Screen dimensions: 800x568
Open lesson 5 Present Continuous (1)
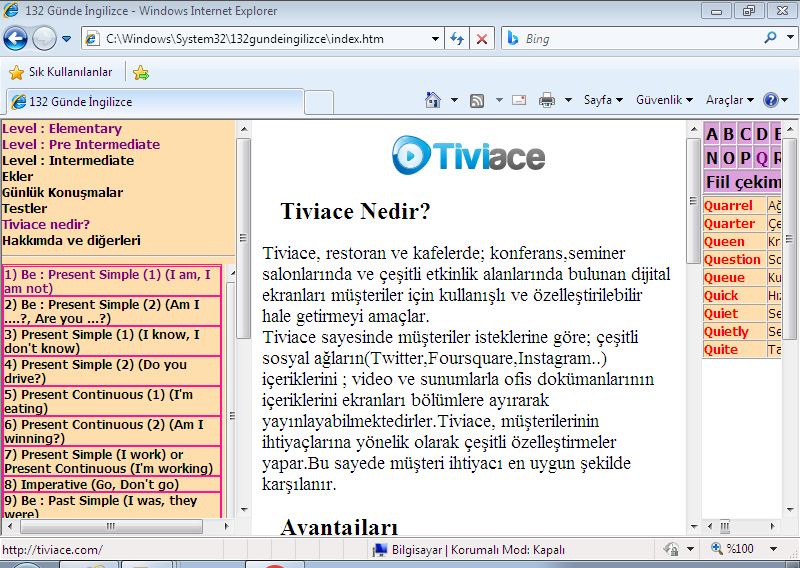click(112, 401)
